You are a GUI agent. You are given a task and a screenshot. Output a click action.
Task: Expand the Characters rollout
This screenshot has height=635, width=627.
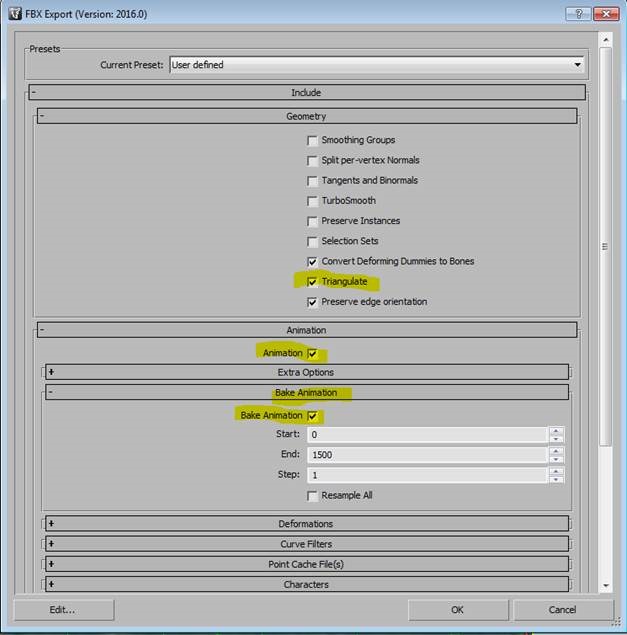coord(307,584)
